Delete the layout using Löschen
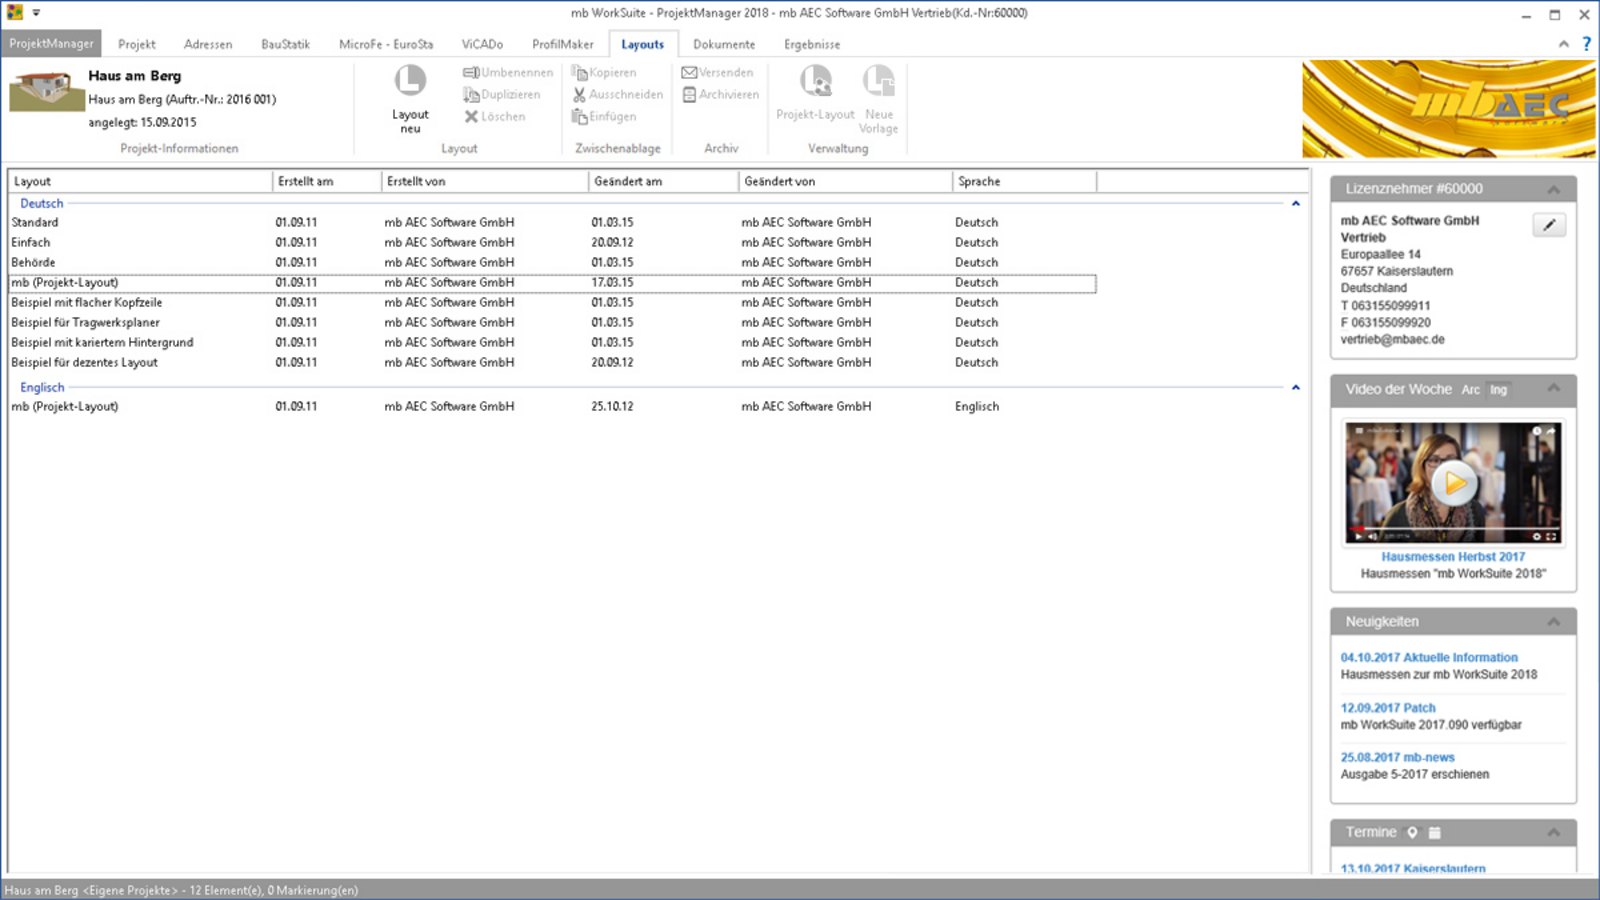Image resolution: width=1600 pixels, height=900 pixels. click(x=471, y=116)
